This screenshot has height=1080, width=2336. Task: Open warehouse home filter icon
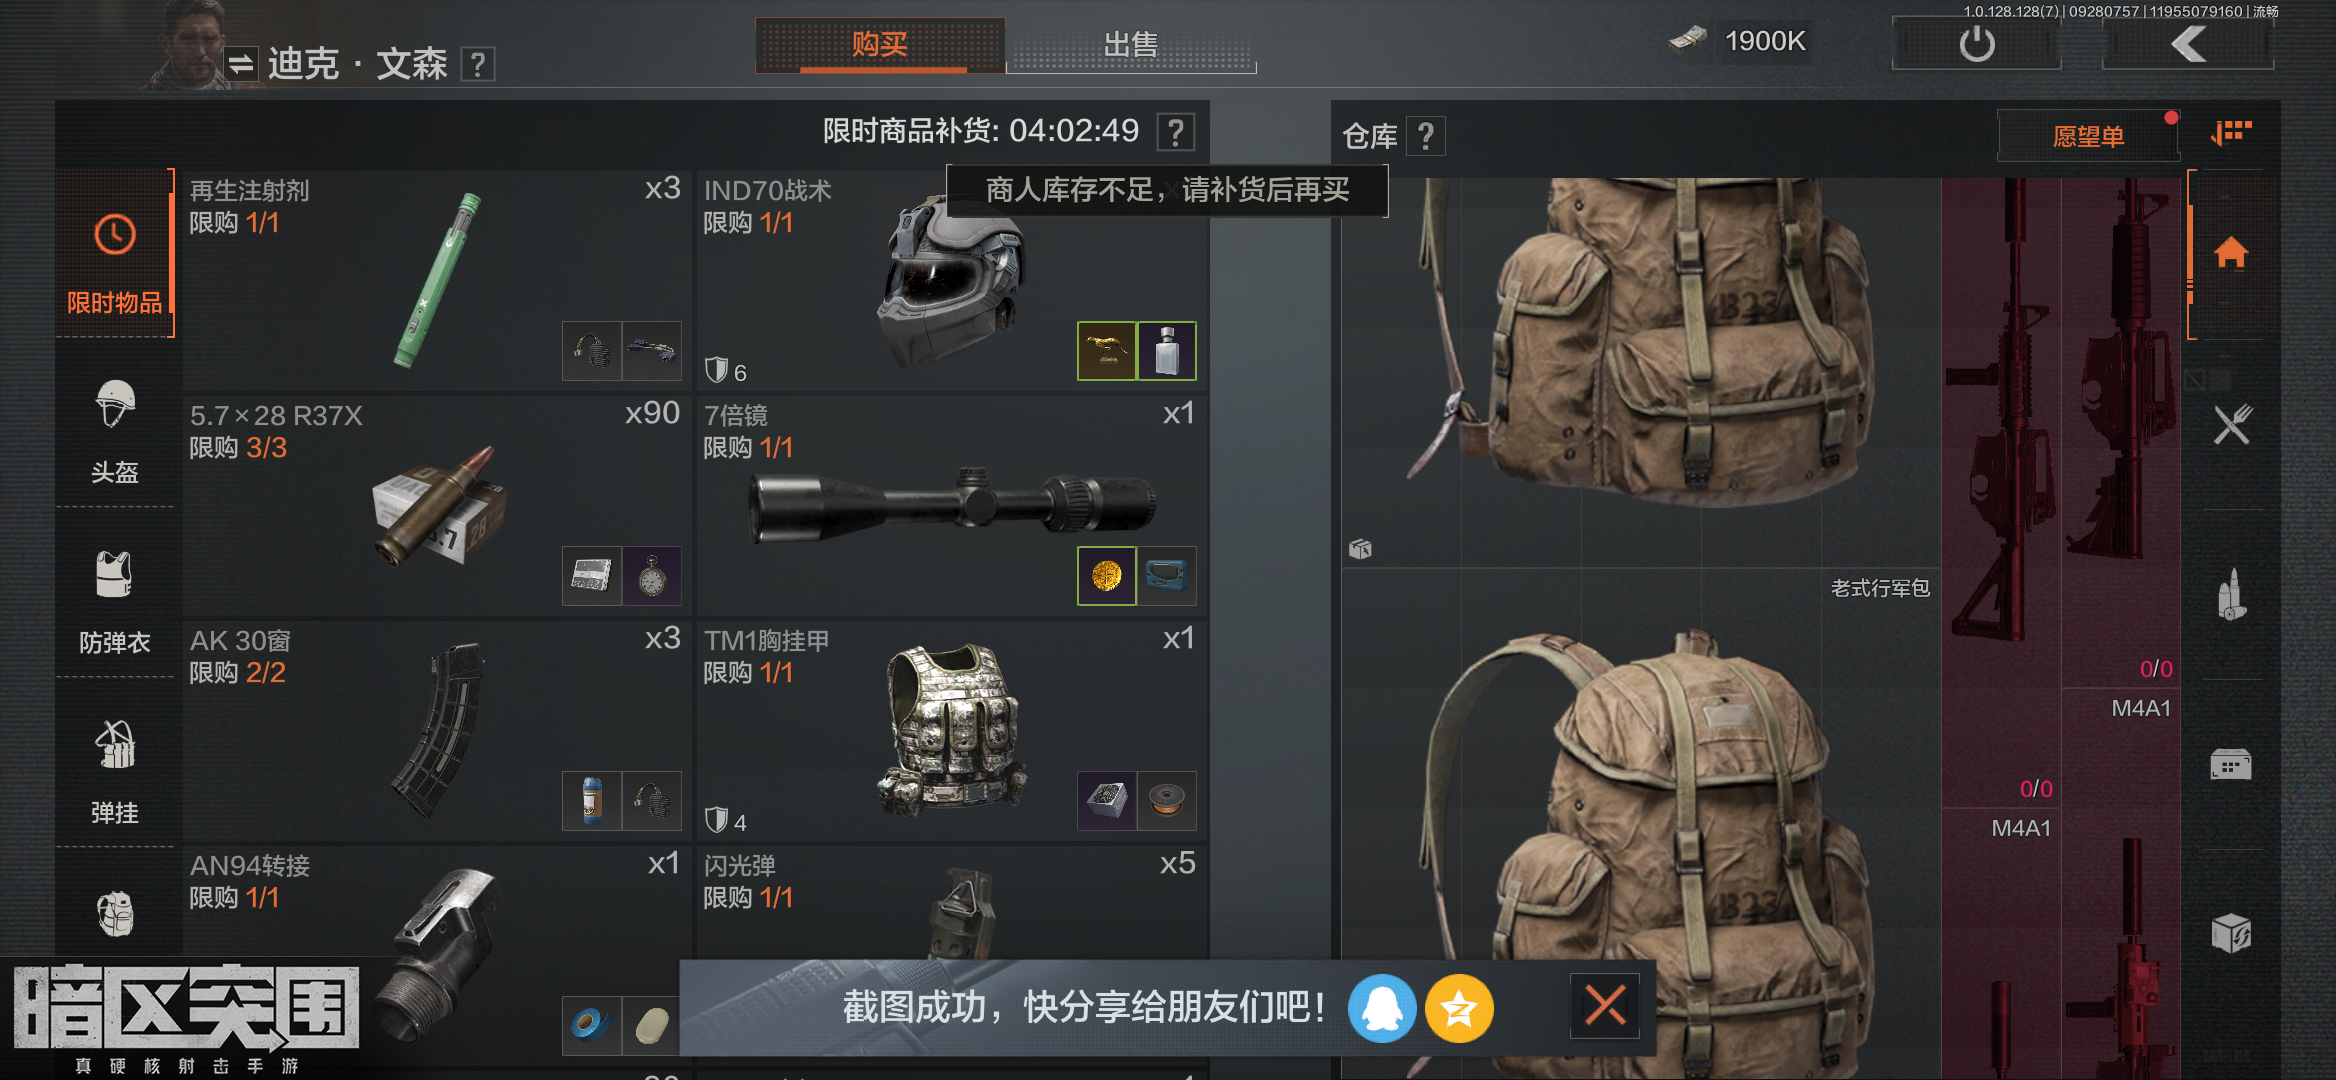pyautogui.click(x=2231, y=253)
